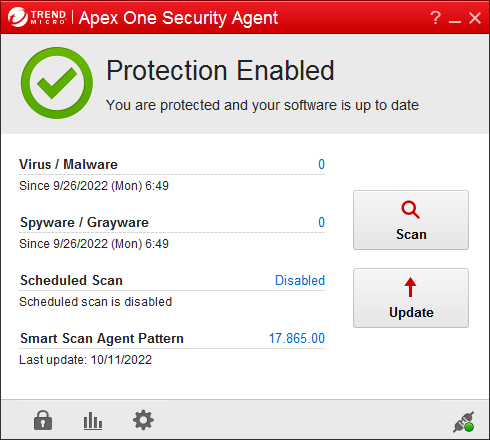The height and width of the screenshot is (440, 490).
Task: Click Smart Scan Agent Pattern version 17.865.00
Action: coord(297,338)
